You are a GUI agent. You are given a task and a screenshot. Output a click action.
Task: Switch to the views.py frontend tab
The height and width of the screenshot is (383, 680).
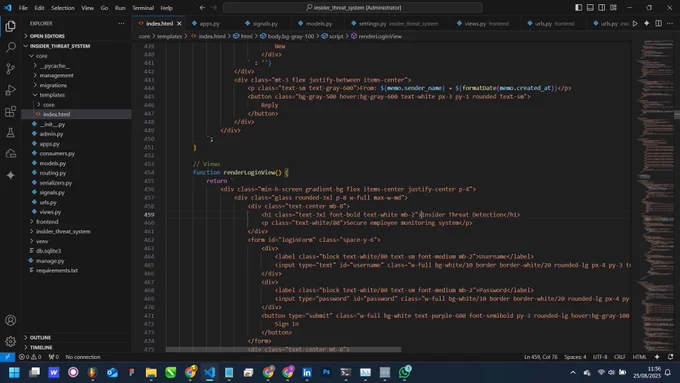(486, 23)
